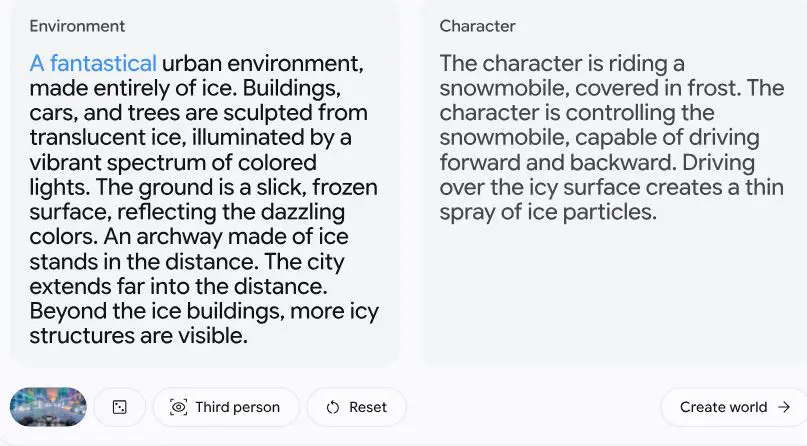The width and height of the screenshot is (807, 446).
Task: Click the highlighted "A fantastical" text
Action: tap(93, 64)
